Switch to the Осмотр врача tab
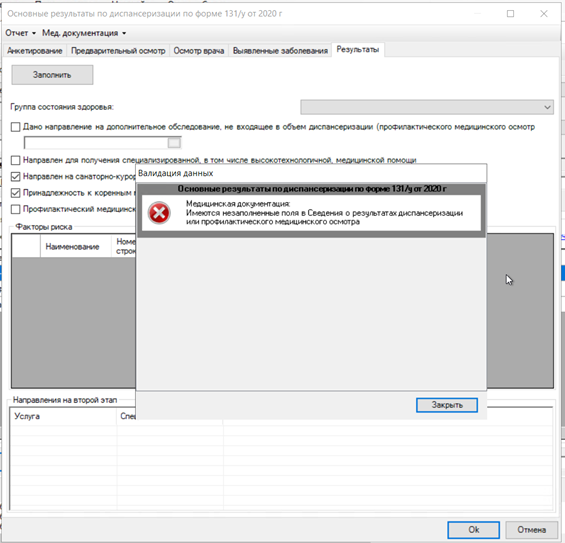The height and width of the screenshot is (543, 565). point(199,51)
